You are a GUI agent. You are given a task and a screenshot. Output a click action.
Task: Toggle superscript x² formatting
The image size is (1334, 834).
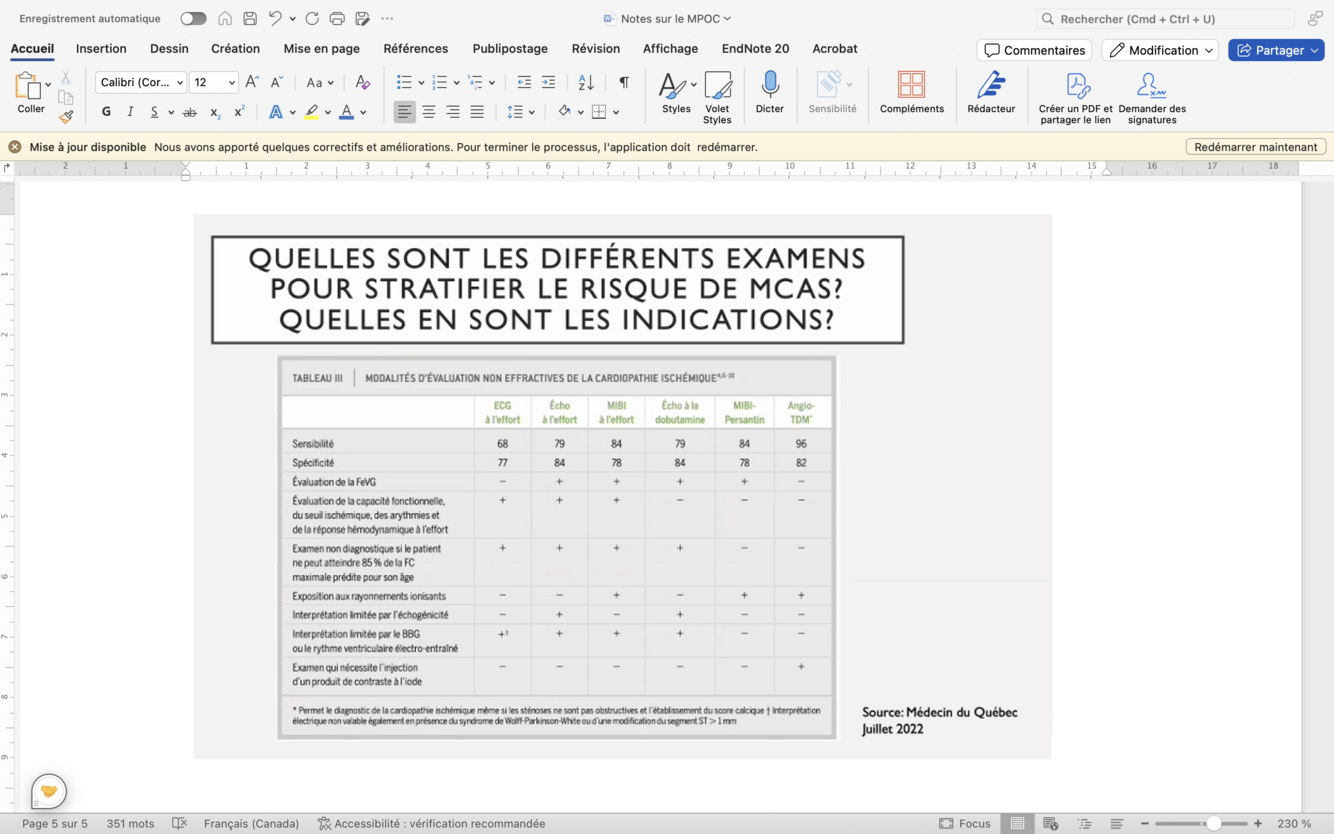[238, 112]
